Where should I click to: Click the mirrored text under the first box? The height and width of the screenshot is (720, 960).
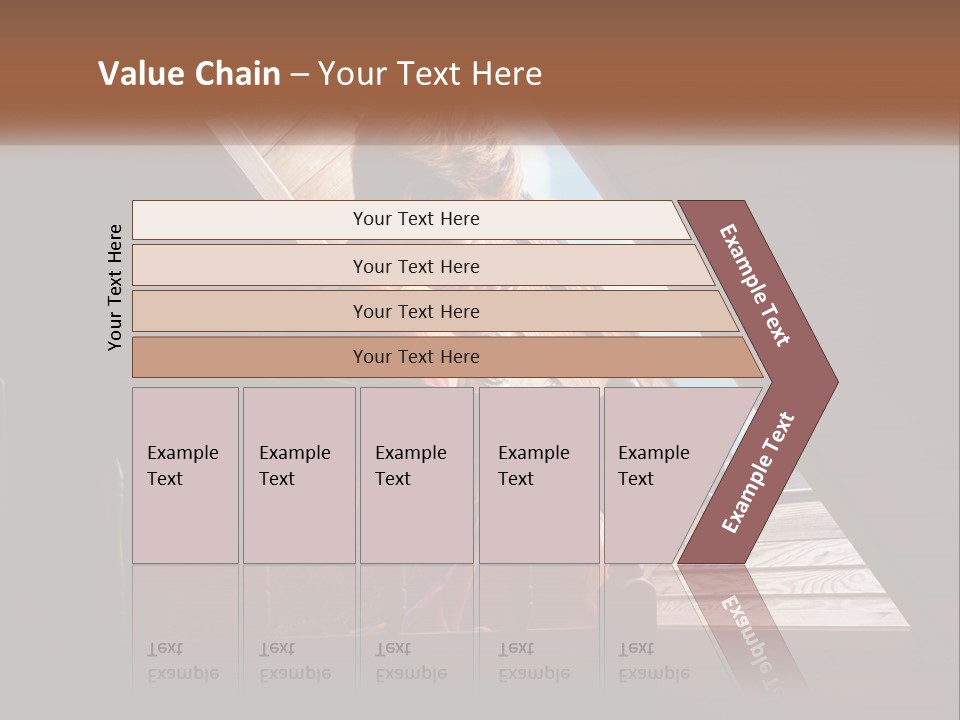182,661
